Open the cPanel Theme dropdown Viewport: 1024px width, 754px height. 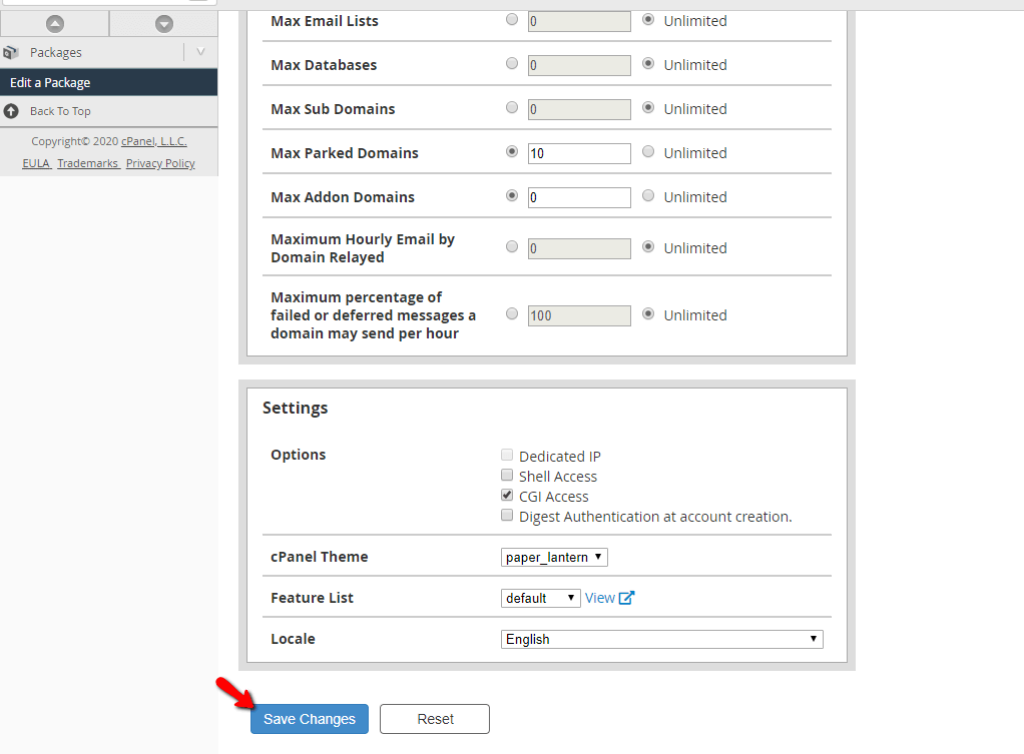pyautogui.click(x=554, y=558)
